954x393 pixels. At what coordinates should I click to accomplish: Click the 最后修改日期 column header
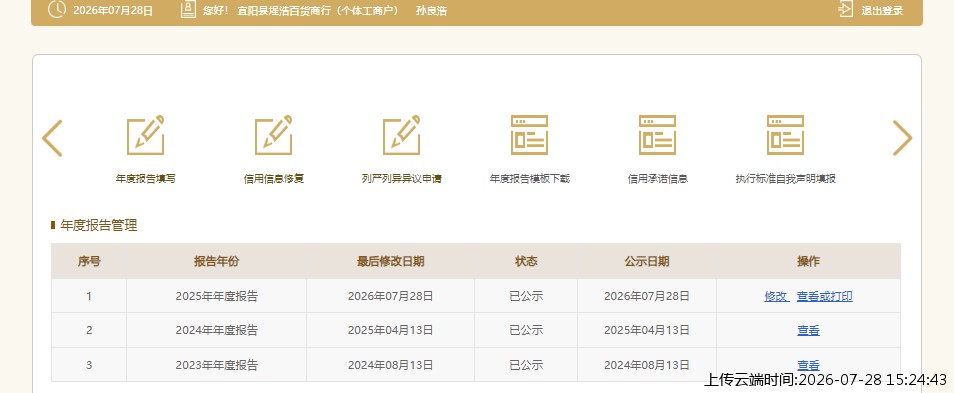click(391, 262)
